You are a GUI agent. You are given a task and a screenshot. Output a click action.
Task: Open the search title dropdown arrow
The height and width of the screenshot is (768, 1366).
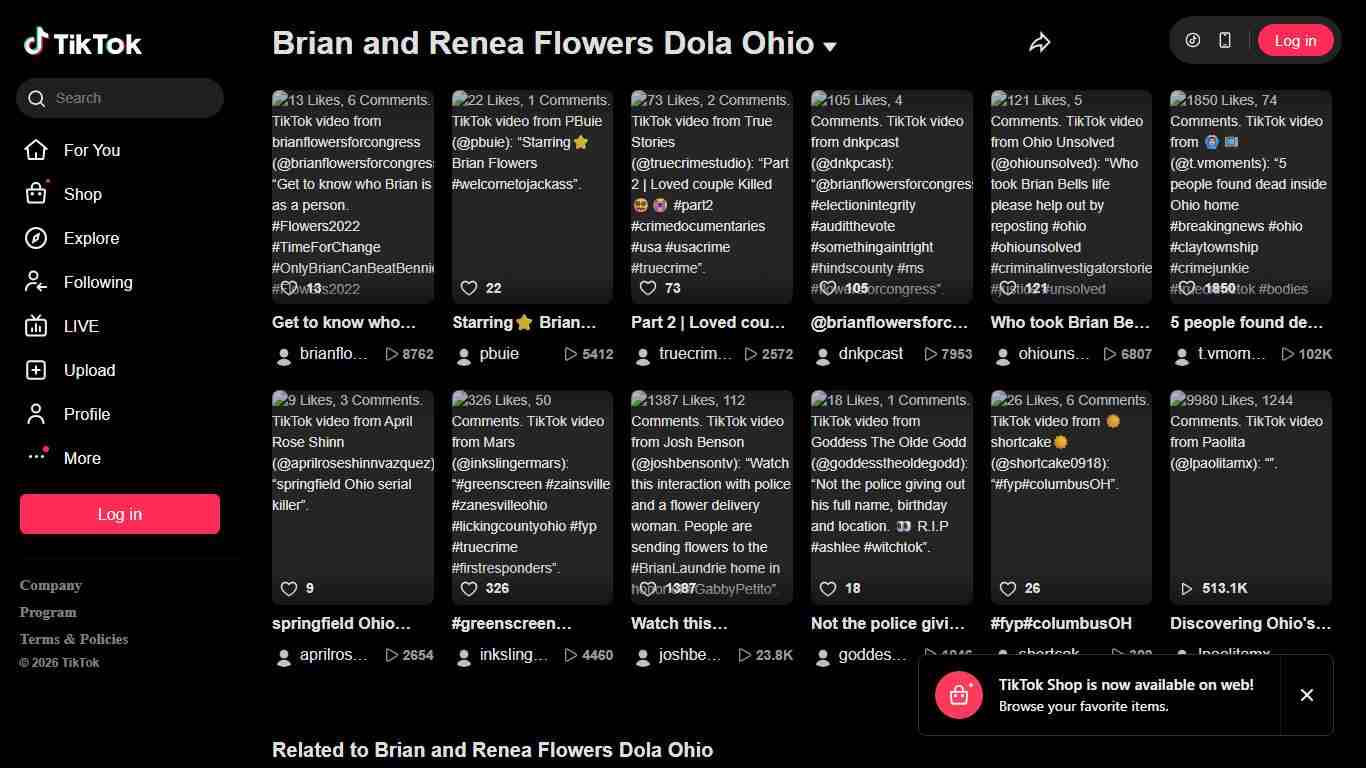(829, 46)
